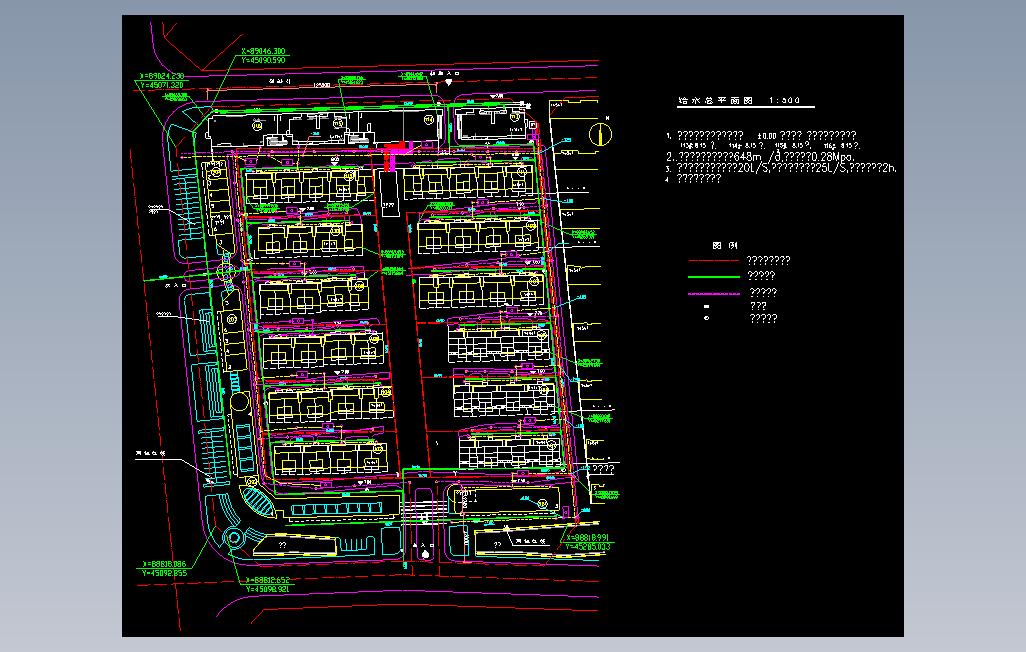Click the north arrow compass symbol
Image resolution: width=1026 pixels, height=652 pixels.
[600, 134]
